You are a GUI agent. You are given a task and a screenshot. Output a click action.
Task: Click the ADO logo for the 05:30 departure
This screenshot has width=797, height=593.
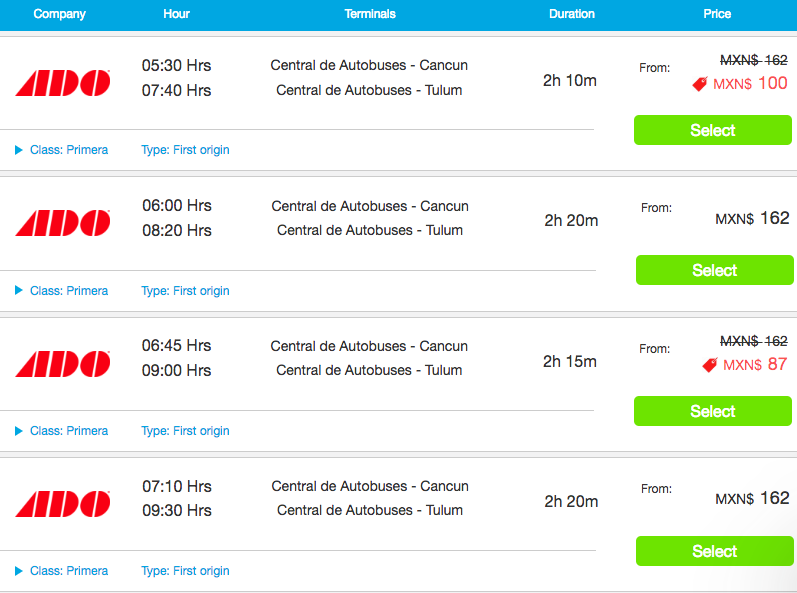tap(63, 83)
